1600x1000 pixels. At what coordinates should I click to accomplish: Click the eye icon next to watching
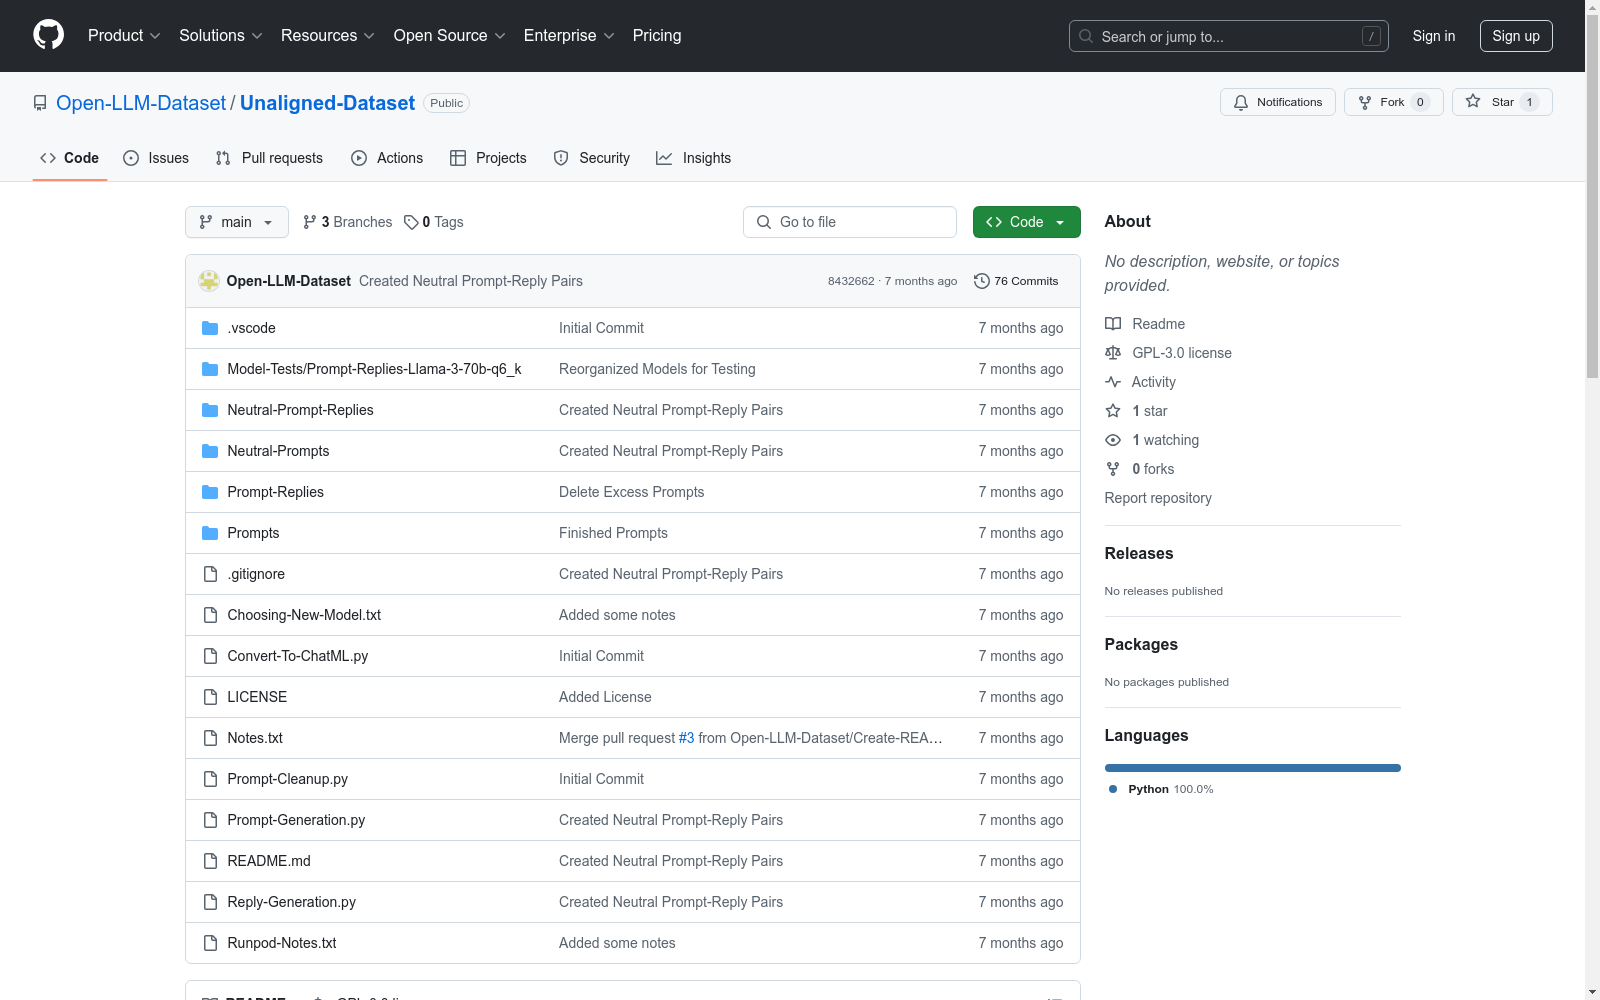(x=1113, y=440)
